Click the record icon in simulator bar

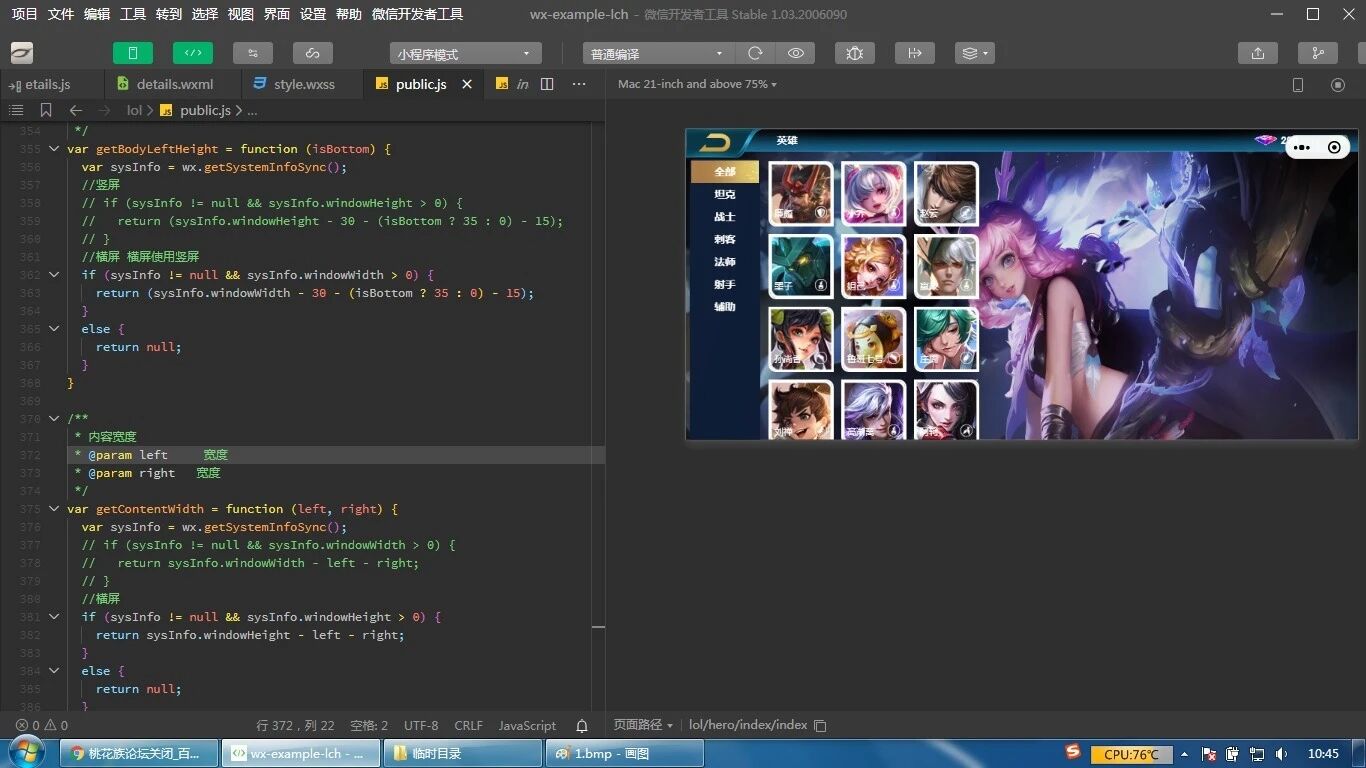1338,85
